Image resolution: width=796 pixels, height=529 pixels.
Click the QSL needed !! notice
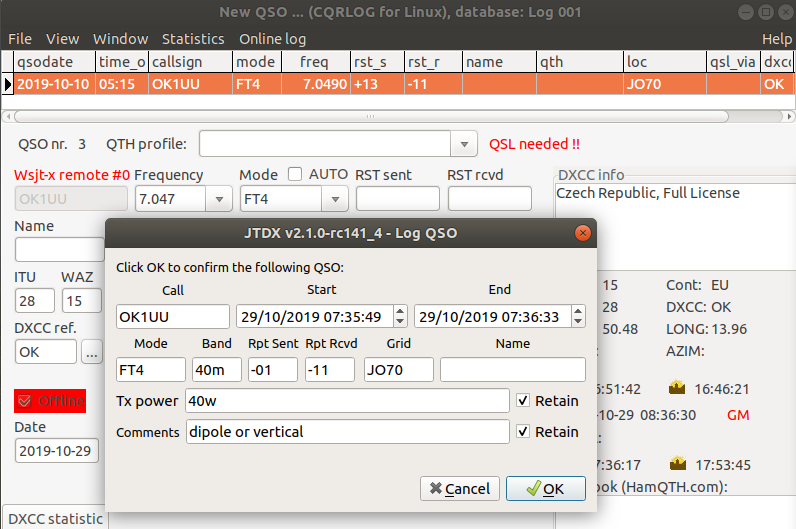(534, 144)
